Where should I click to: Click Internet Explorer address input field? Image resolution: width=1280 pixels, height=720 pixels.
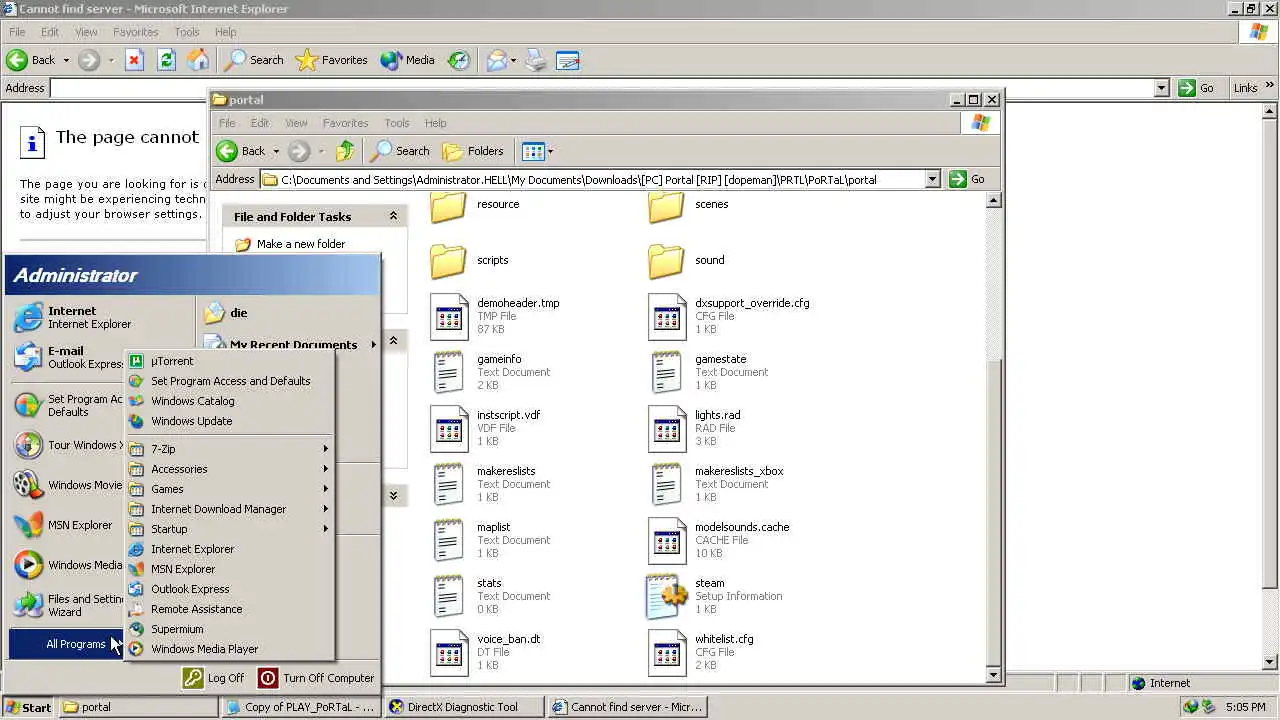point(601,88)
